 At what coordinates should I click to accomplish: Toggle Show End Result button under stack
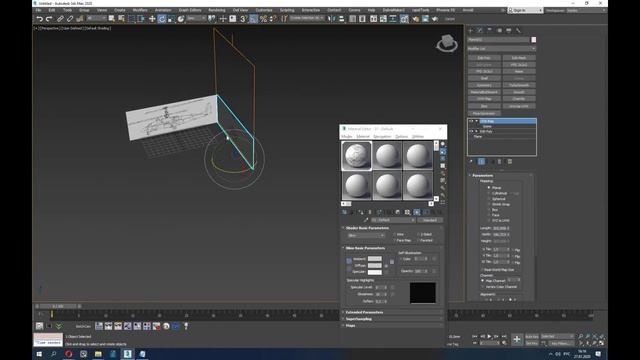pos(481,162)
